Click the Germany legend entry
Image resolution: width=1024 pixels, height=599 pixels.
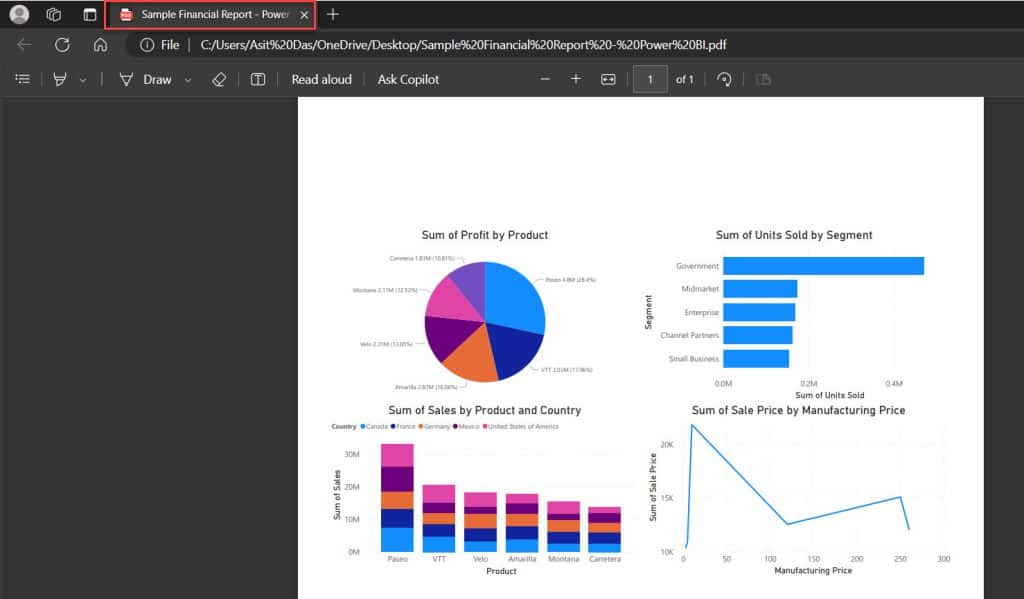[x=434, y=427]
